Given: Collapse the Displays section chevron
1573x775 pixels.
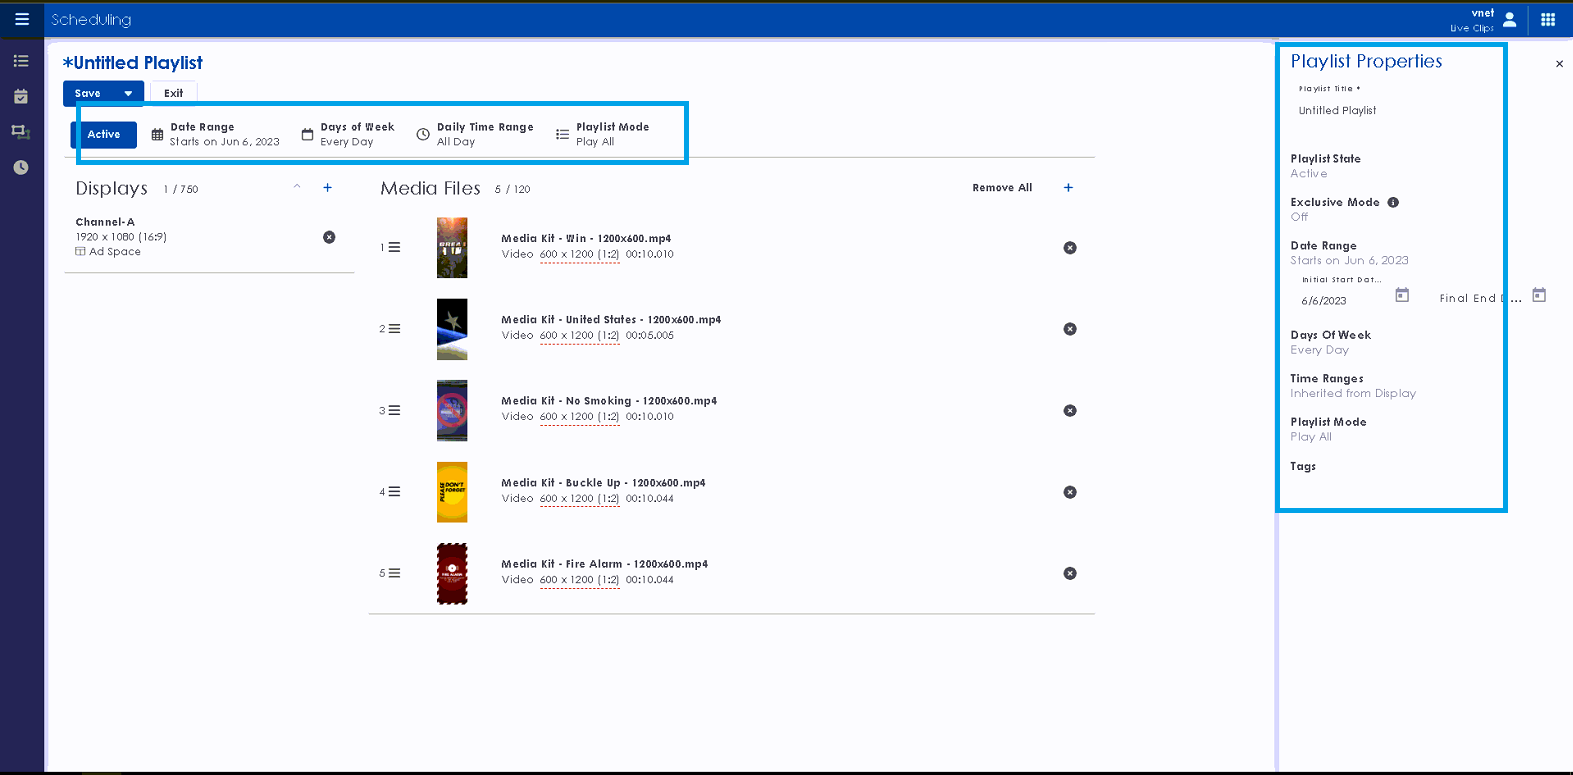Looking at the screenshot, I should tap(297, 187).
